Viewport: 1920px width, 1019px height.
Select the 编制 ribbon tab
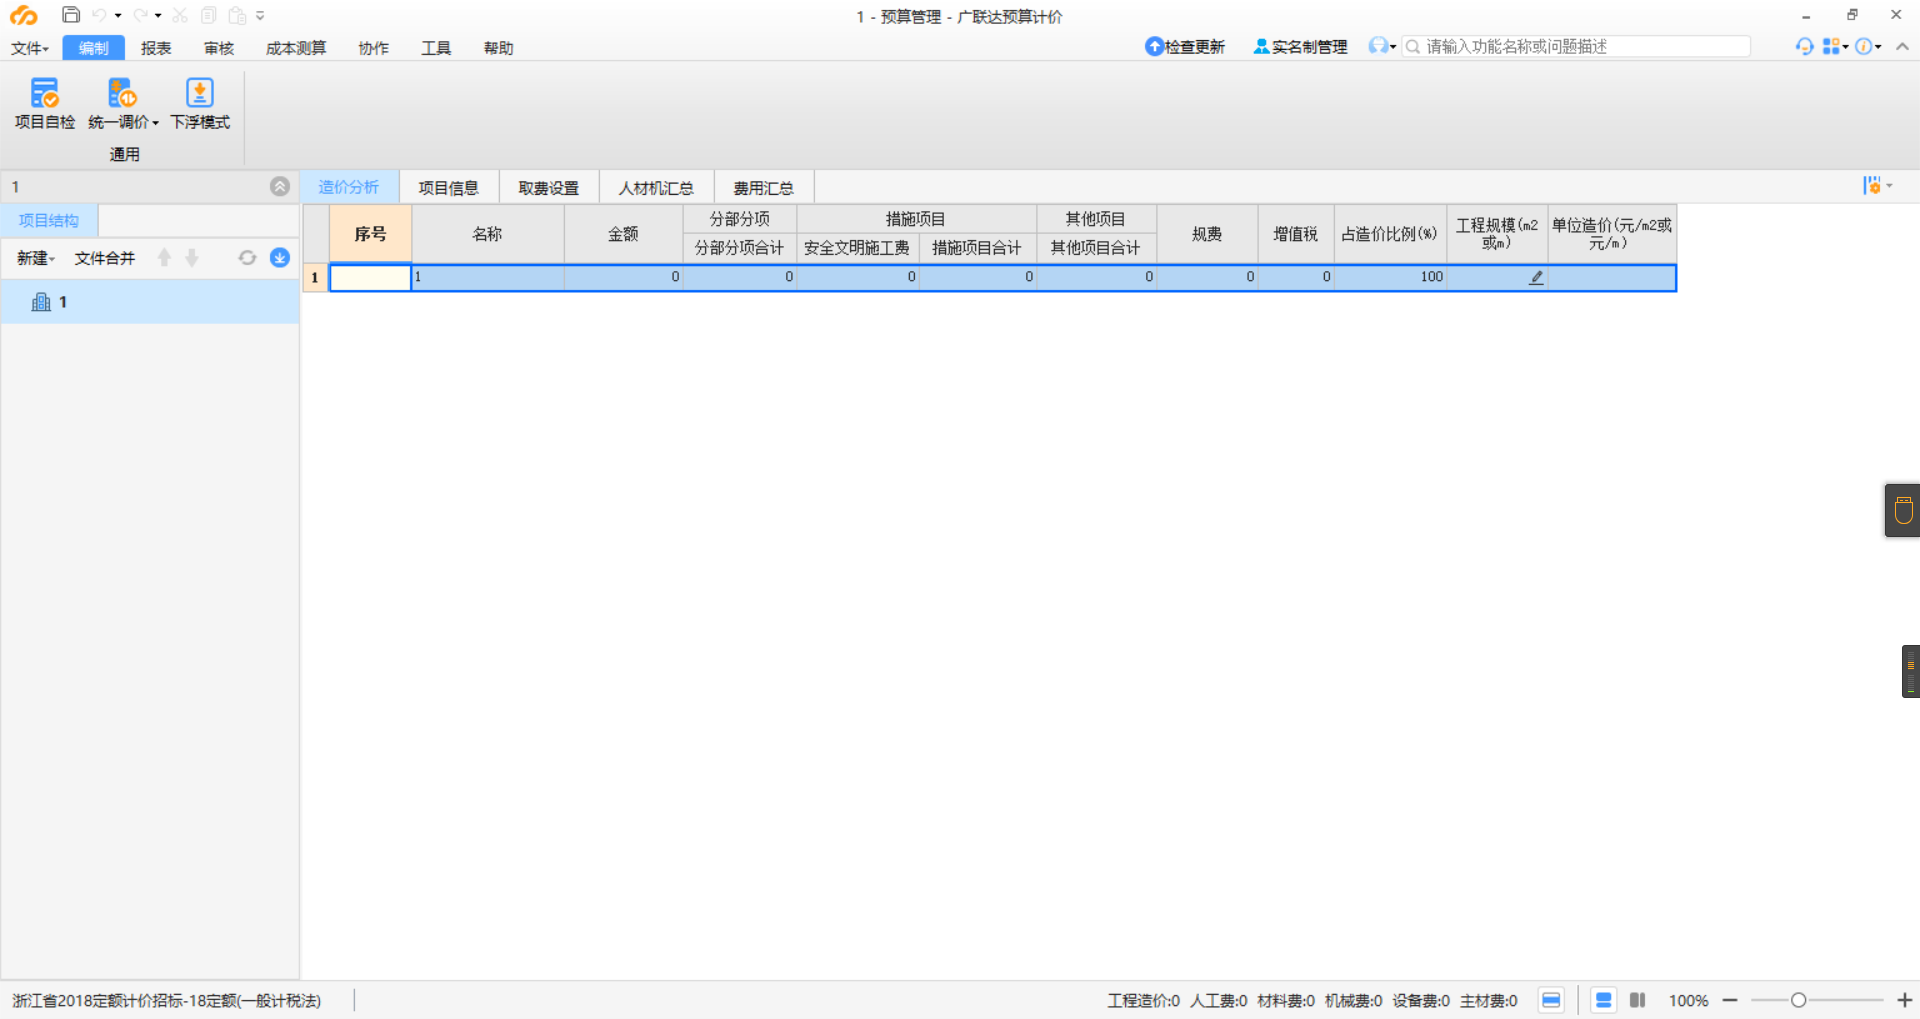(x=93, y=48)
